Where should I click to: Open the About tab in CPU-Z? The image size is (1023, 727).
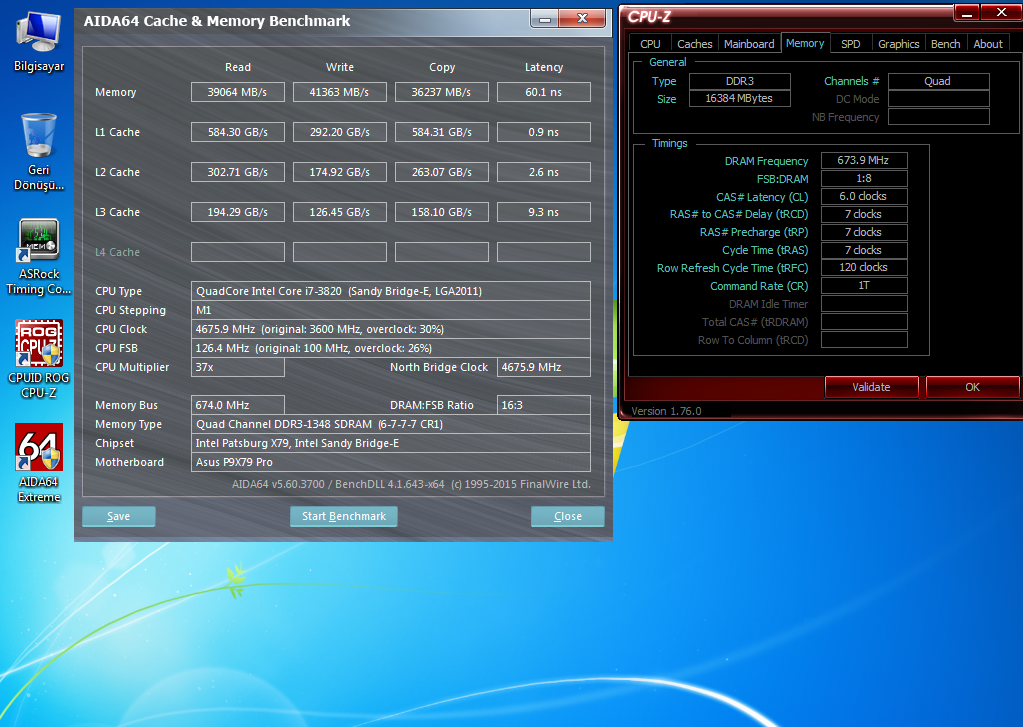988,44
